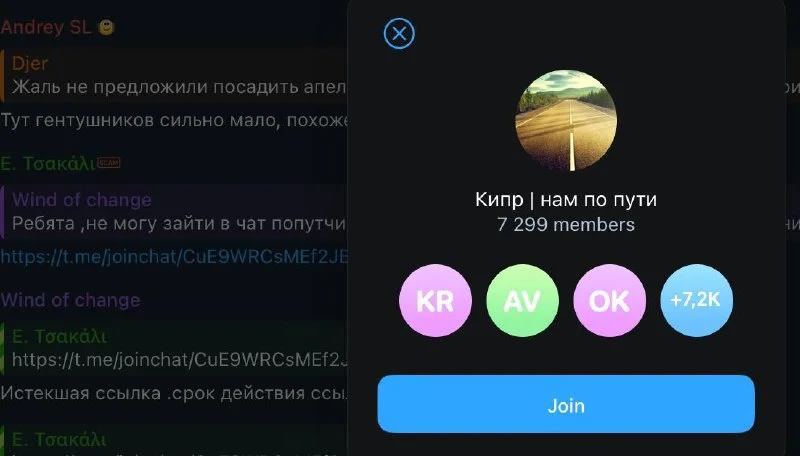This screenshot has width=800, height=456.
Task: Open the blue t.me/joinchat link
Action: (174, 257)
